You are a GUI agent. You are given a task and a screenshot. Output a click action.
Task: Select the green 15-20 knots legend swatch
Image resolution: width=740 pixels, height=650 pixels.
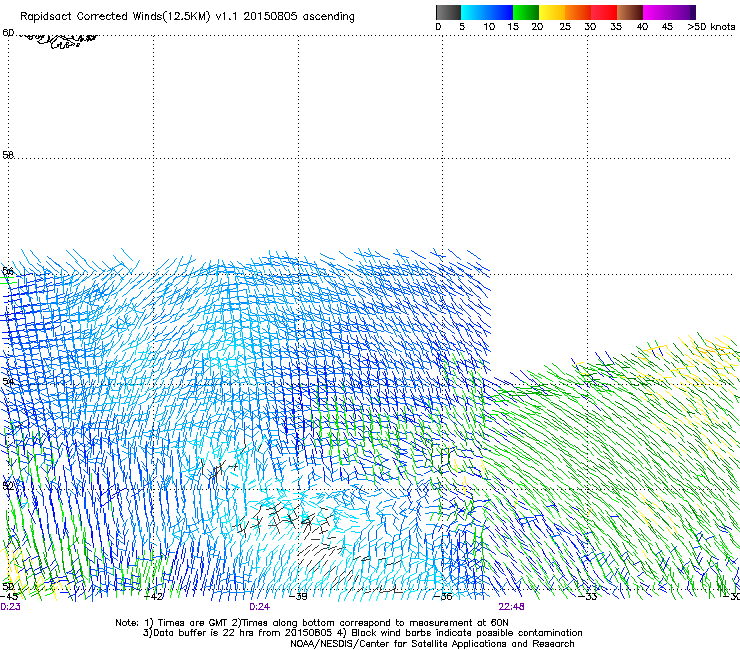click(526, 12)
